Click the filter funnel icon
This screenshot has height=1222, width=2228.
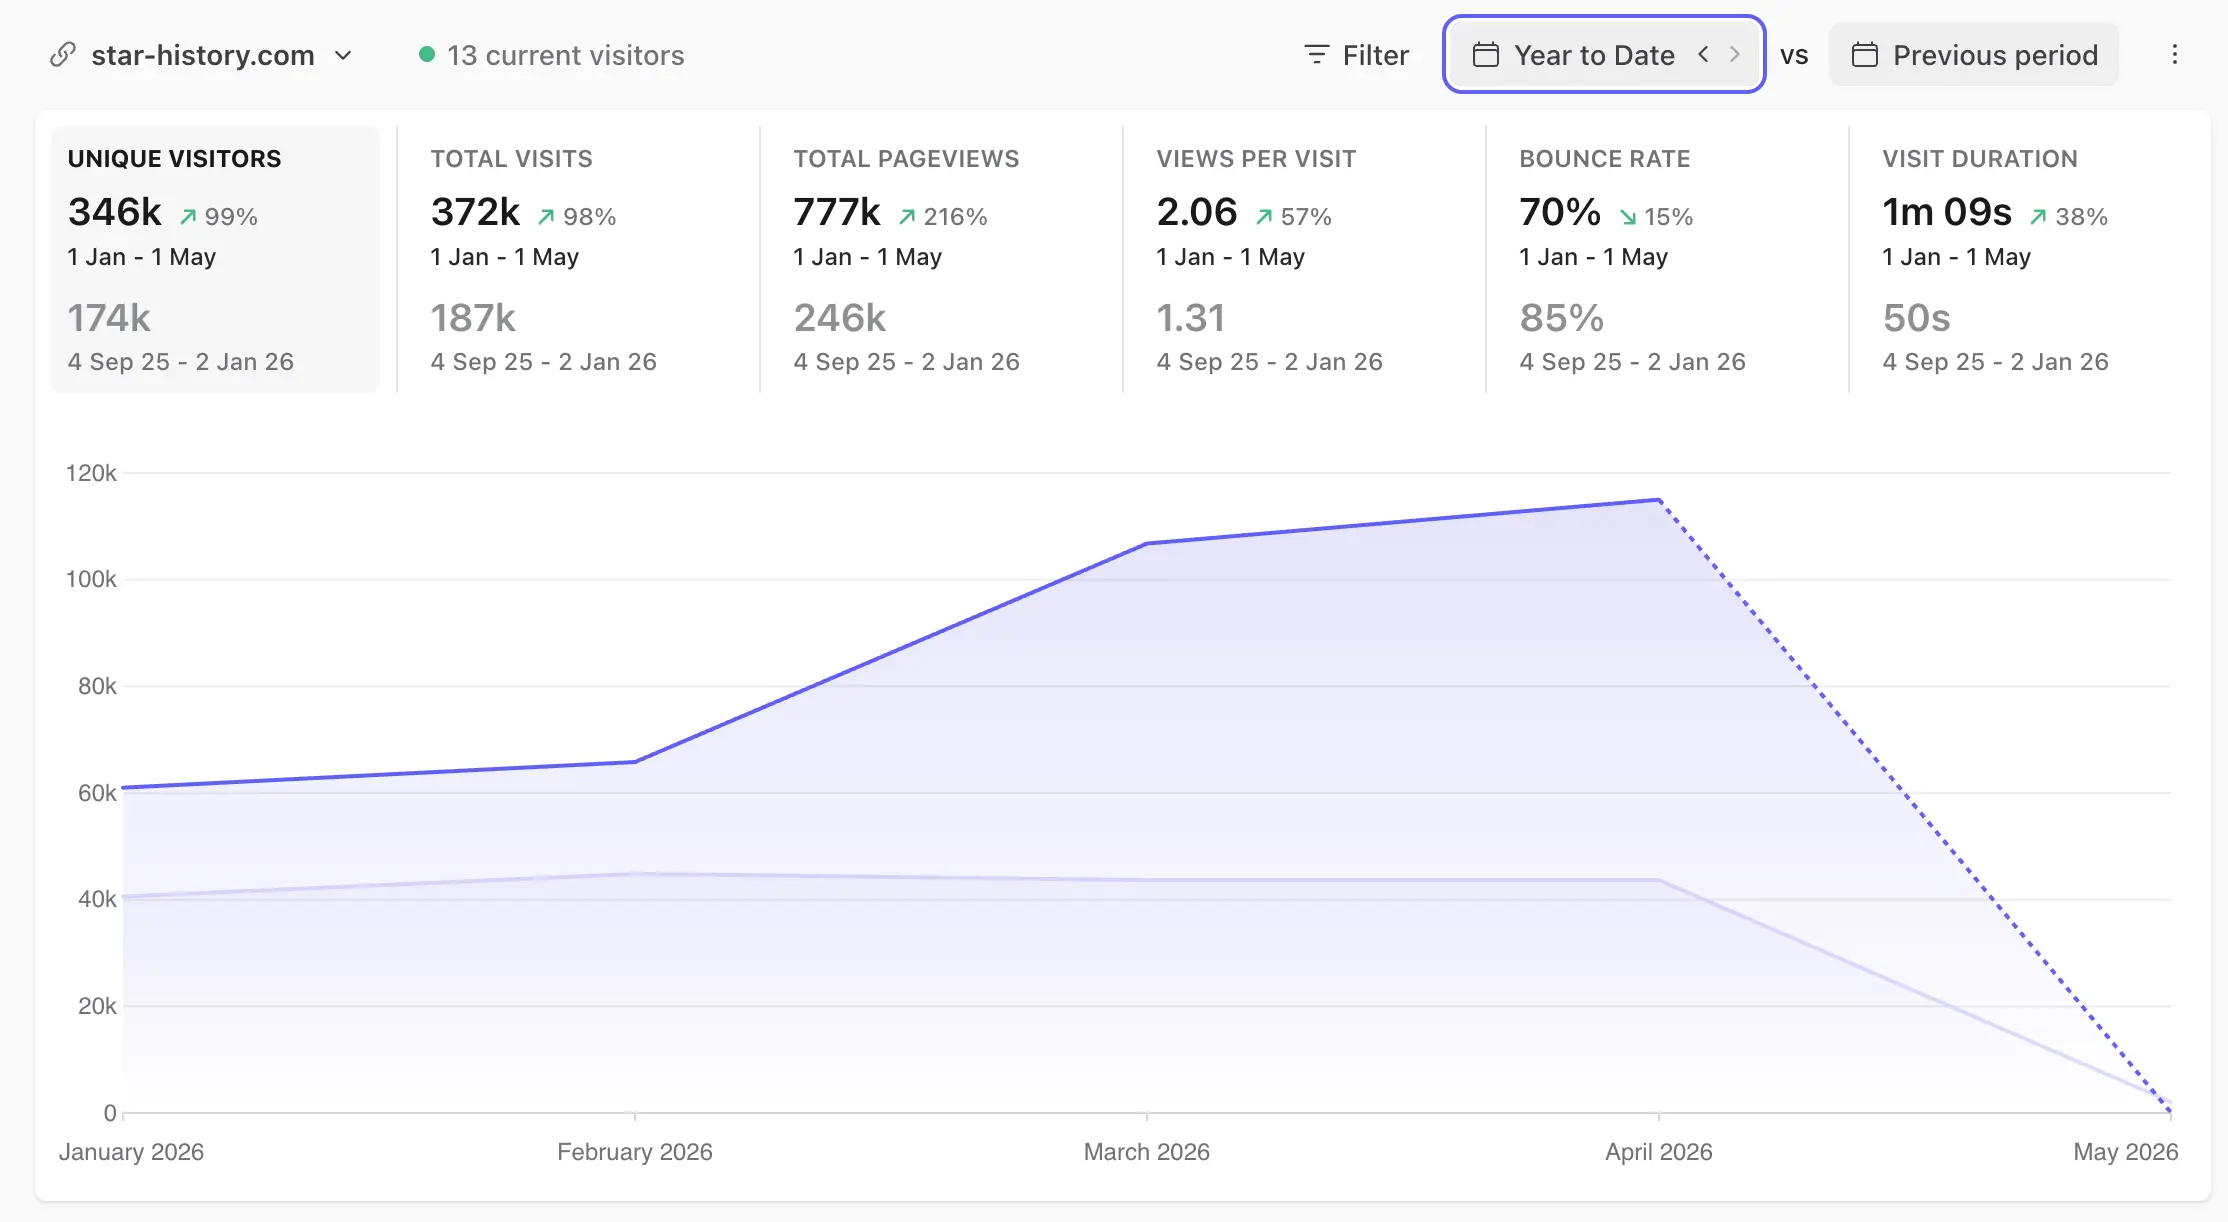point(1315,55)
